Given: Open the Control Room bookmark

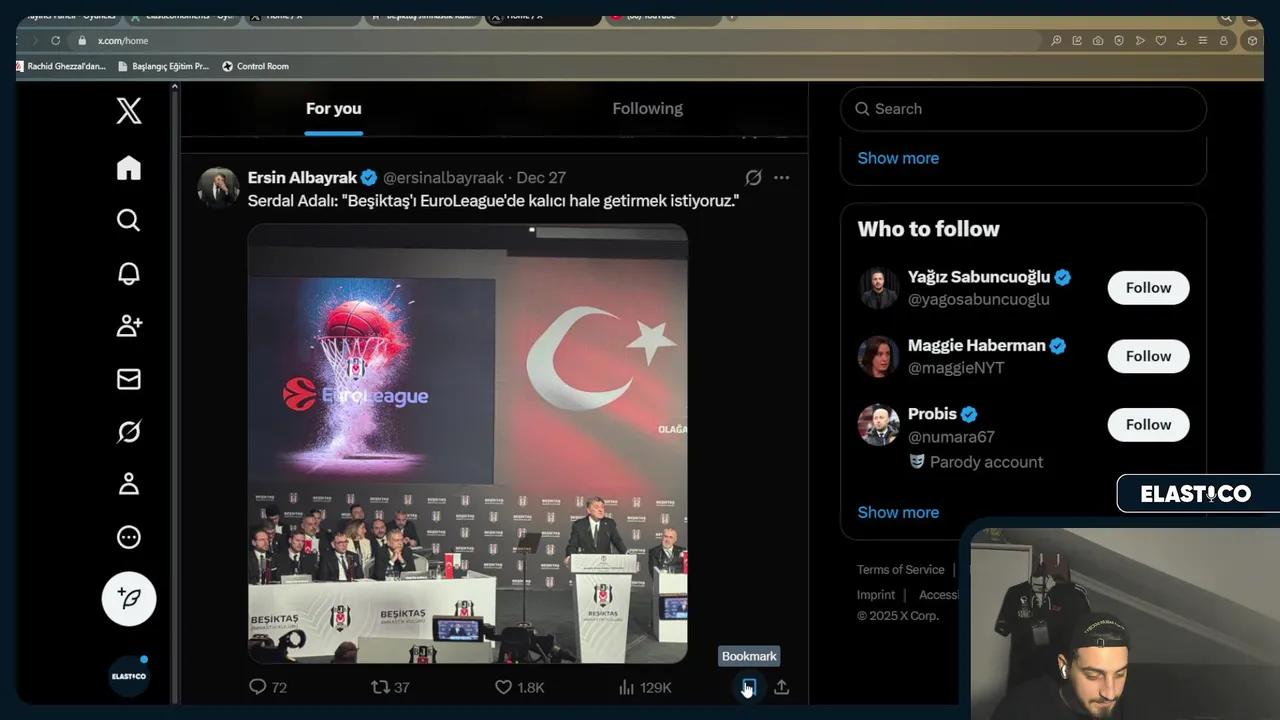Looking at the screenshot, I should (255, 66).
